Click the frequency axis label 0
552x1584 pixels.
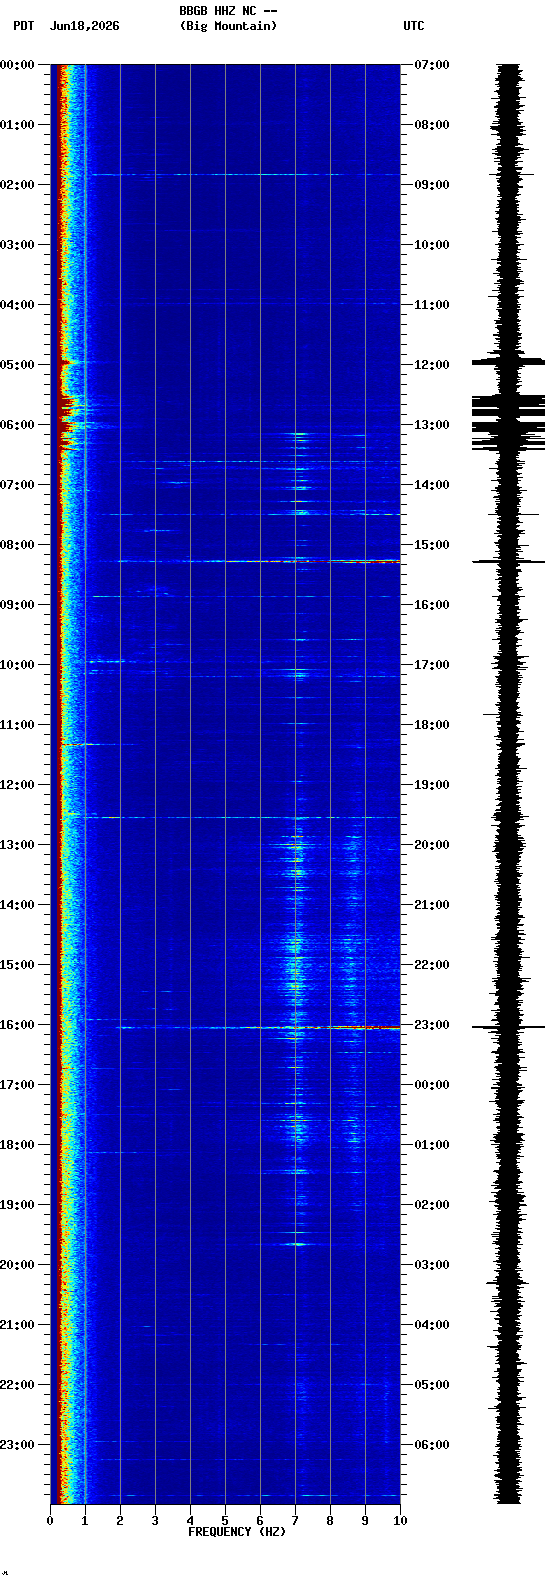point(50,1521)
